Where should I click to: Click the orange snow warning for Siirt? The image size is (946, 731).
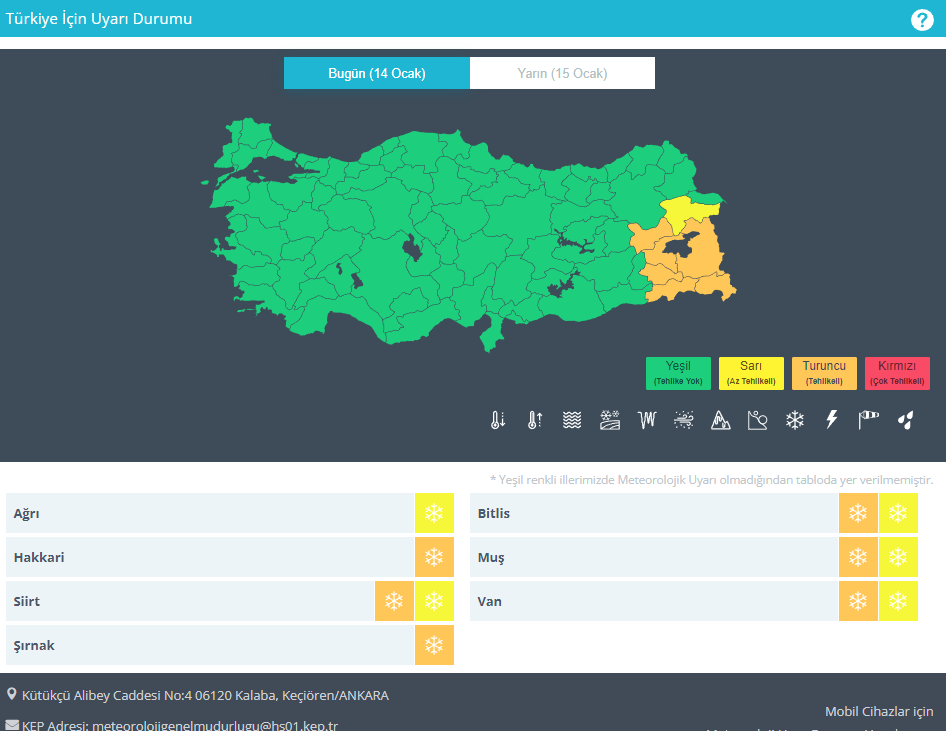pyautogui.click(x=395, y=601)
